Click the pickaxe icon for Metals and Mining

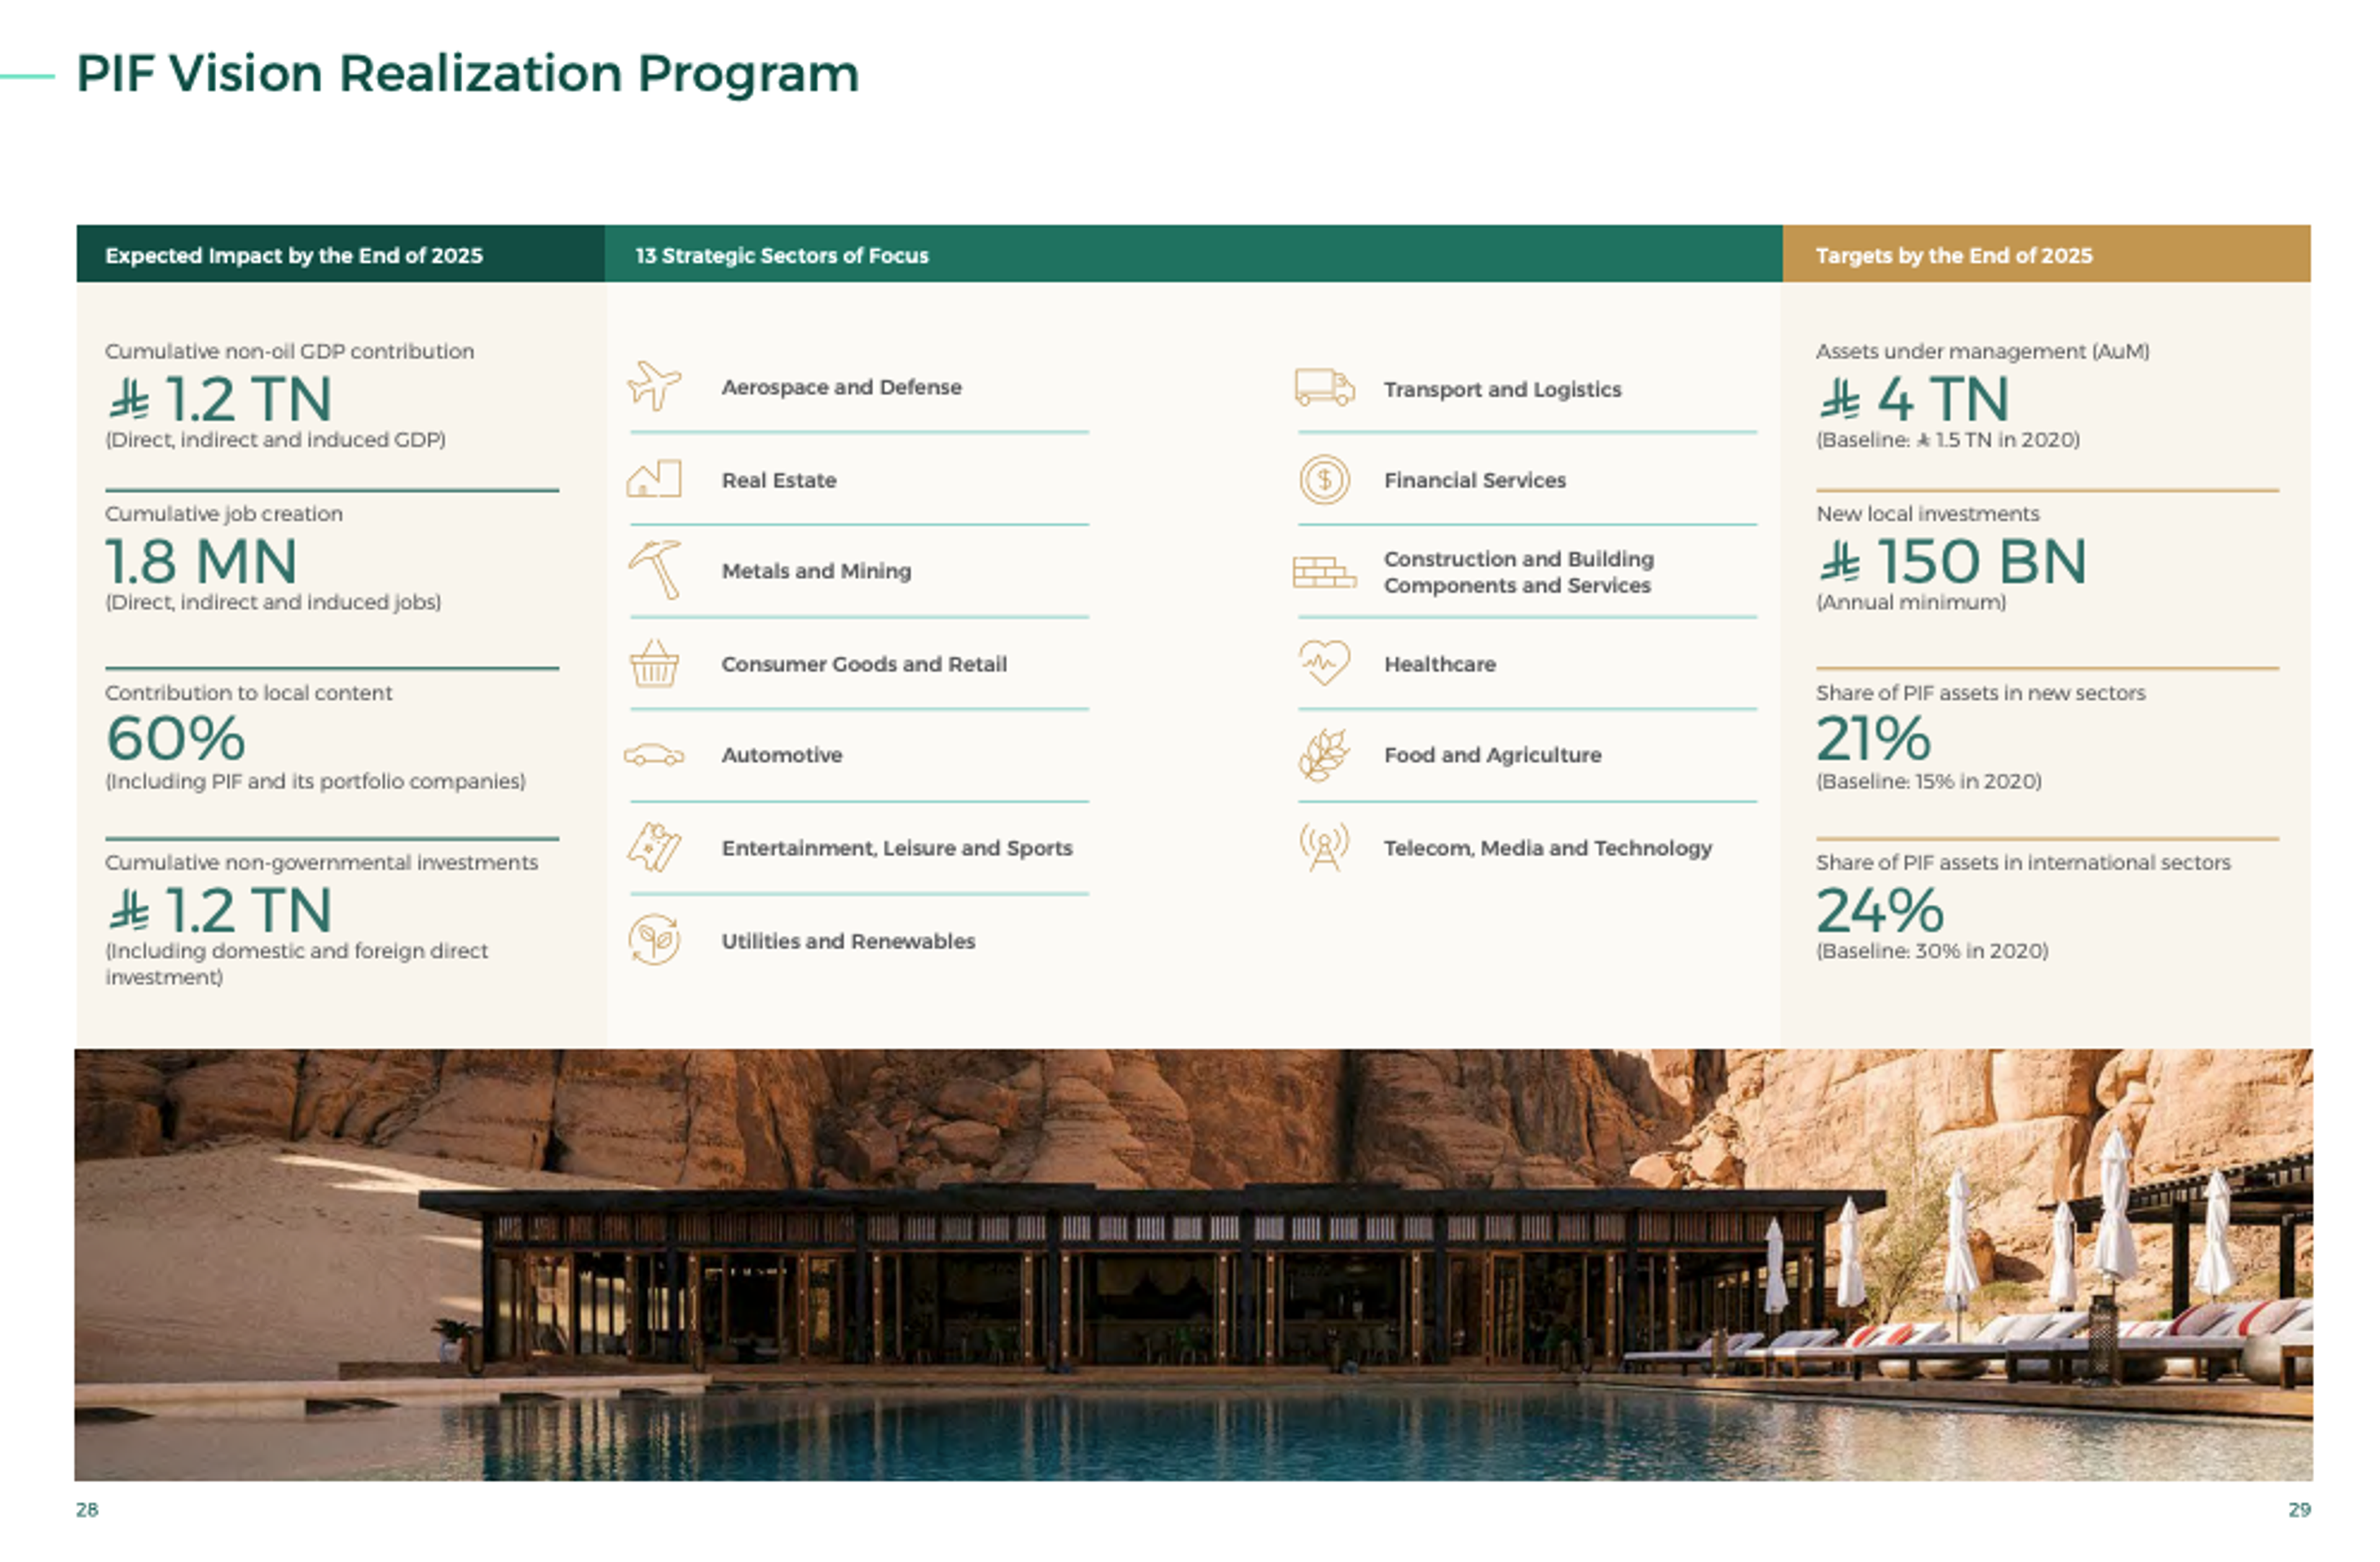[655, 569]
